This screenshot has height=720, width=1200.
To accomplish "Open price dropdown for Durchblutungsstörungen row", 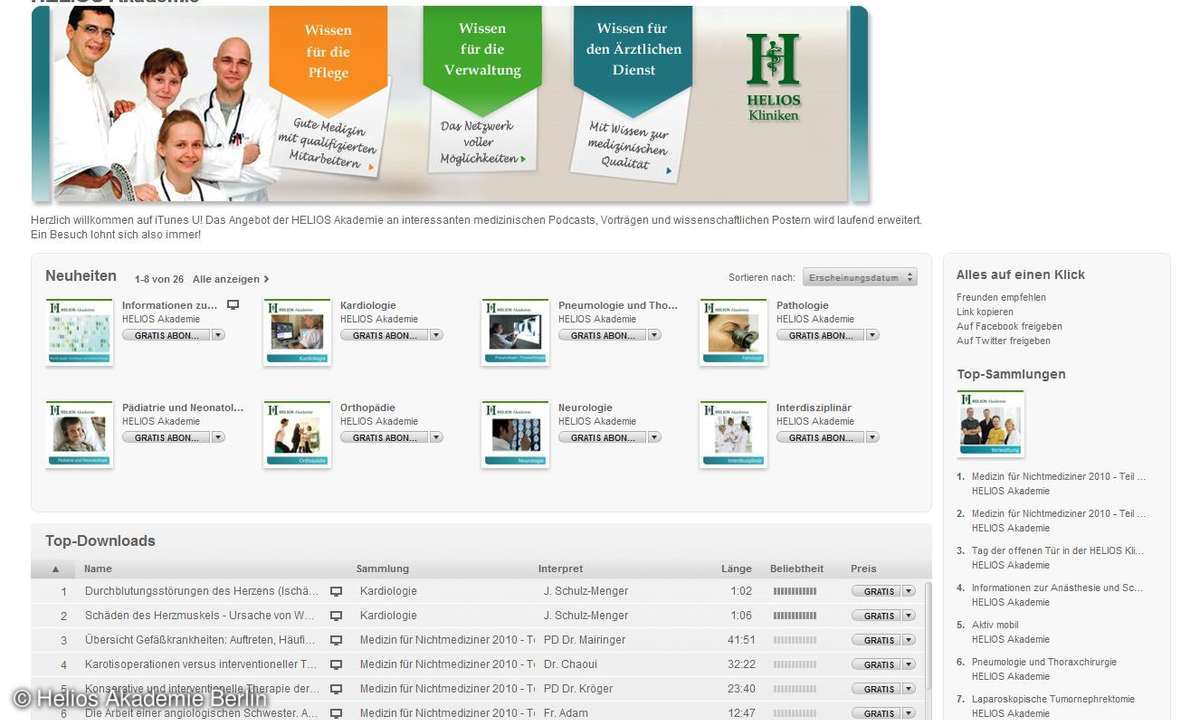I will [x=908, y=591].
